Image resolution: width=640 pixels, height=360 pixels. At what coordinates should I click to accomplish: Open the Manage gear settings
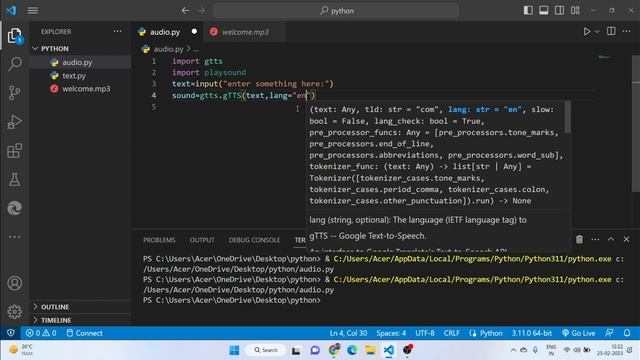(x=15, y=311)
